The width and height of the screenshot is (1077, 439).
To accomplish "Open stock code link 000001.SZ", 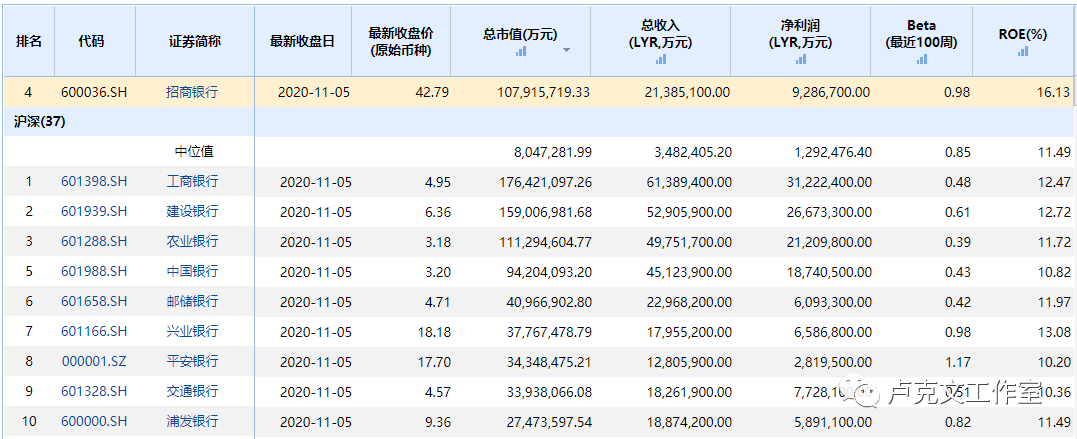I will pyautogui.click(x=94, y=361).
